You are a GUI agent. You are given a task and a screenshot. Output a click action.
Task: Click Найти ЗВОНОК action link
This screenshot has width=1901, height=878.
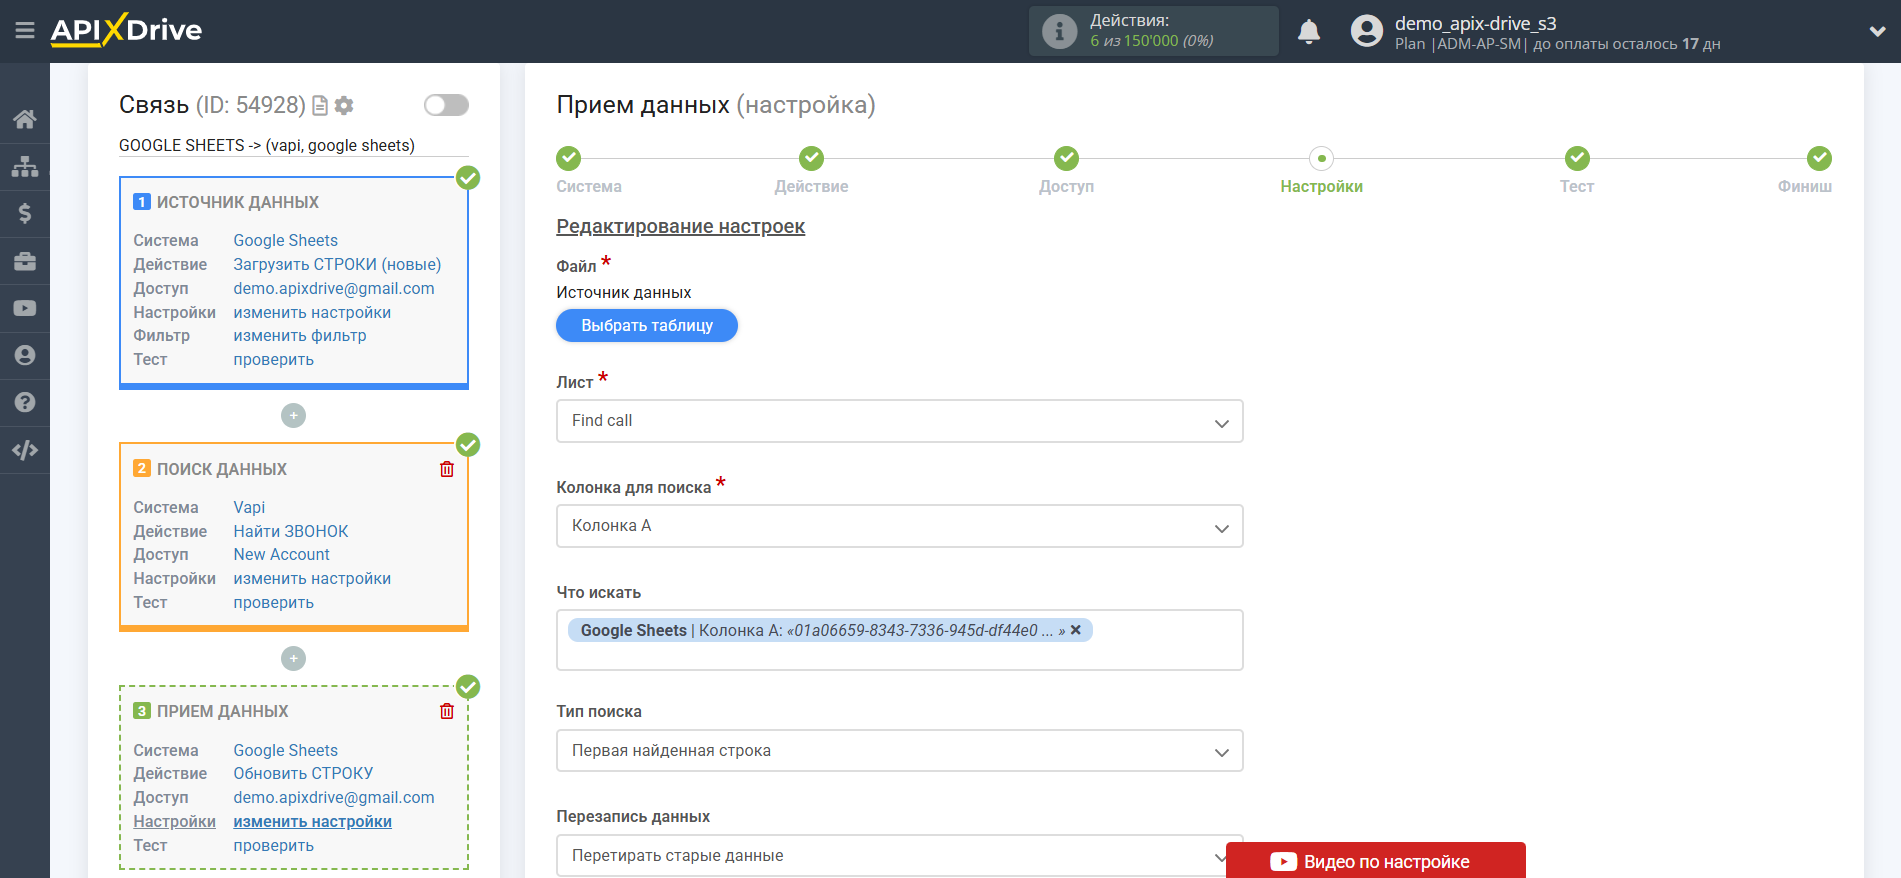[x=291, y=531]
